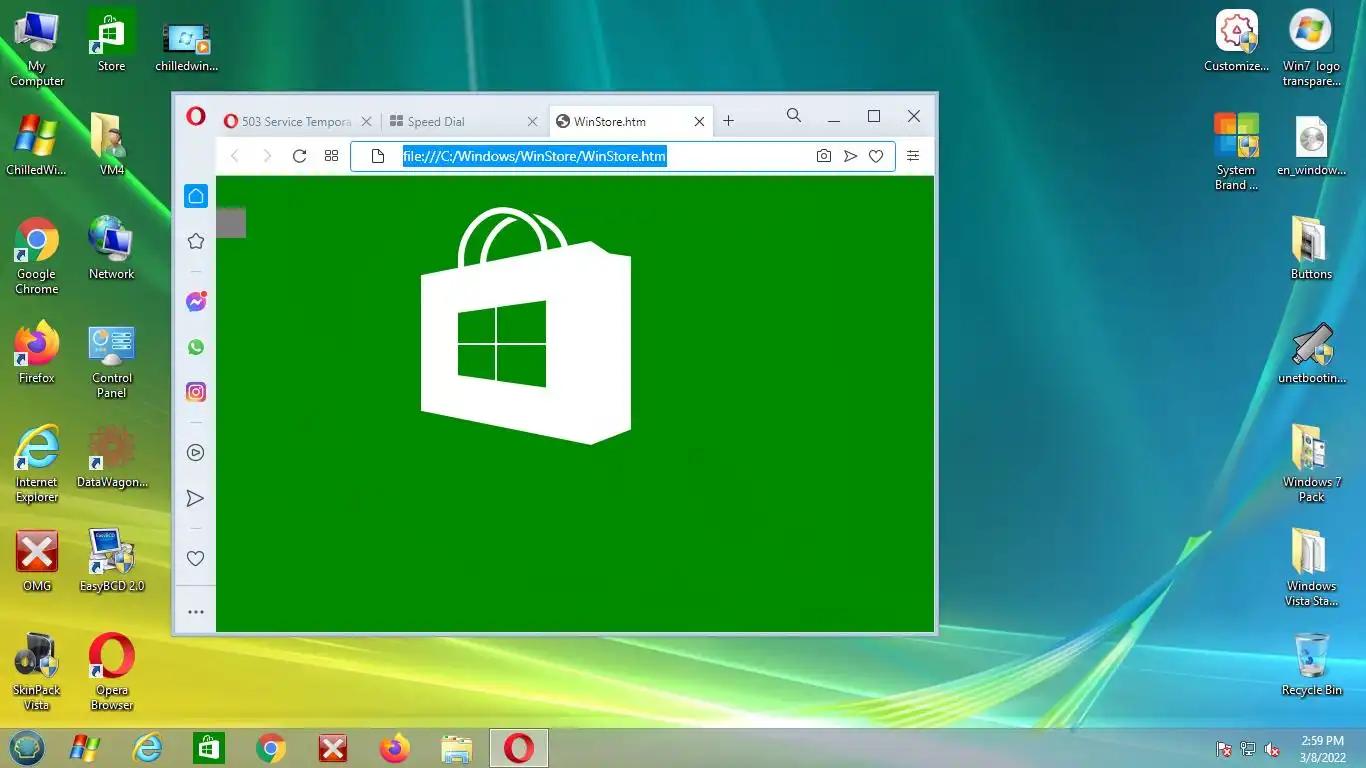Image resolution: width=1366 pixels, height=768 pixels.
Task: Open the Opera menu logo button
Action: [196, 117]
